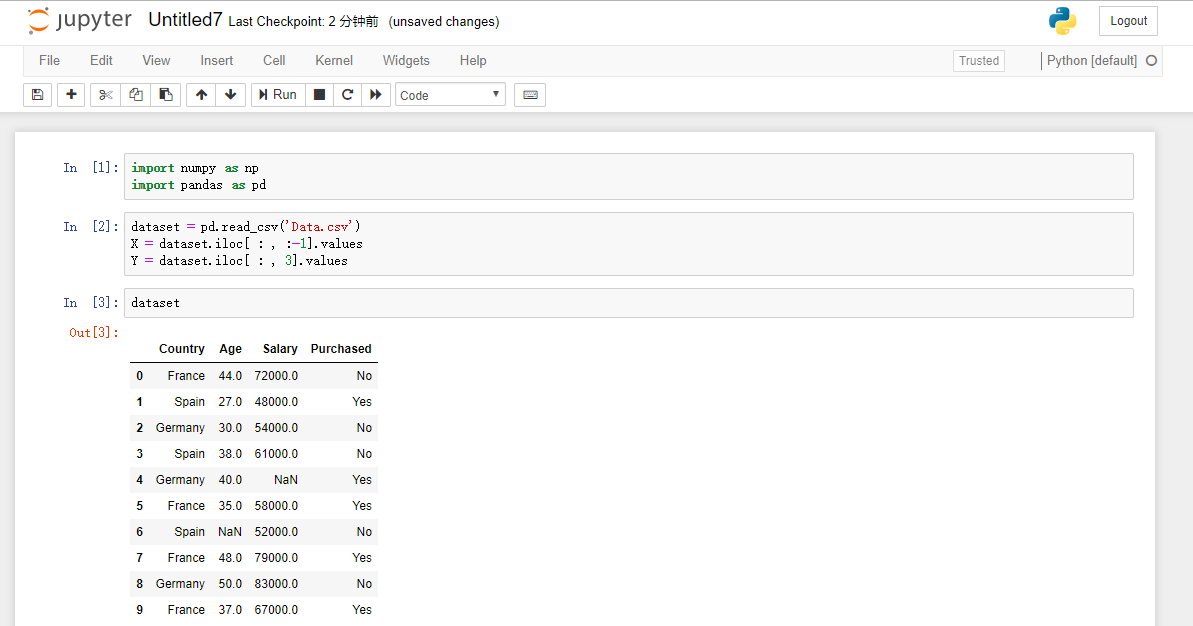Cut selected cells with the scissors icon
1193x626 pixels.
tap(105, 95)
